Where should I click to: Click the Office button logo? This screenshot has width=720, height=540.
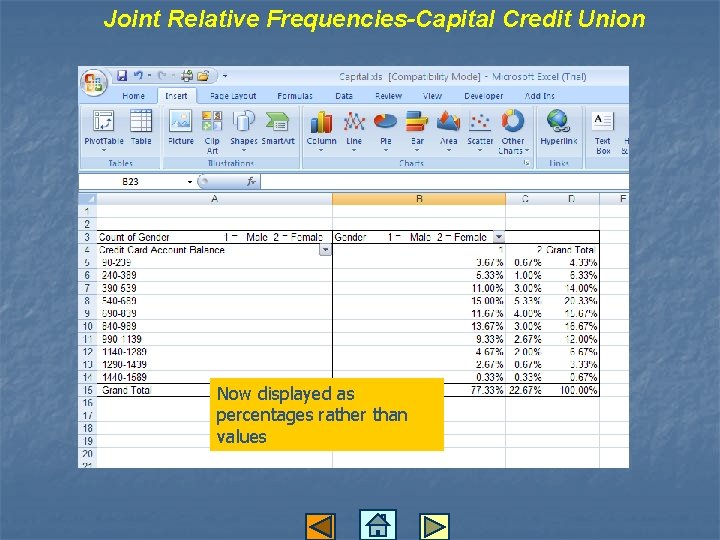94,83
